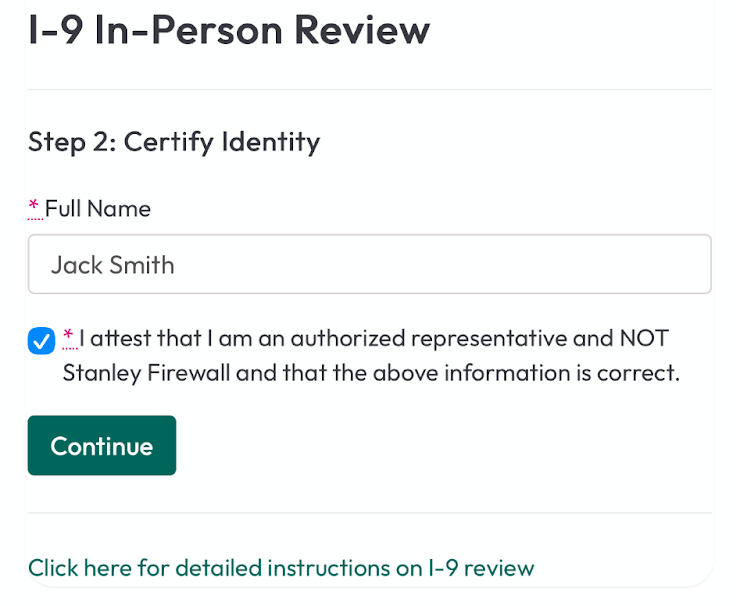The width and height of the screenshot is (740, 606).
Task: Click the red asterisk beside the attestation
Action: pyautogui.click(x=69, y=337)
